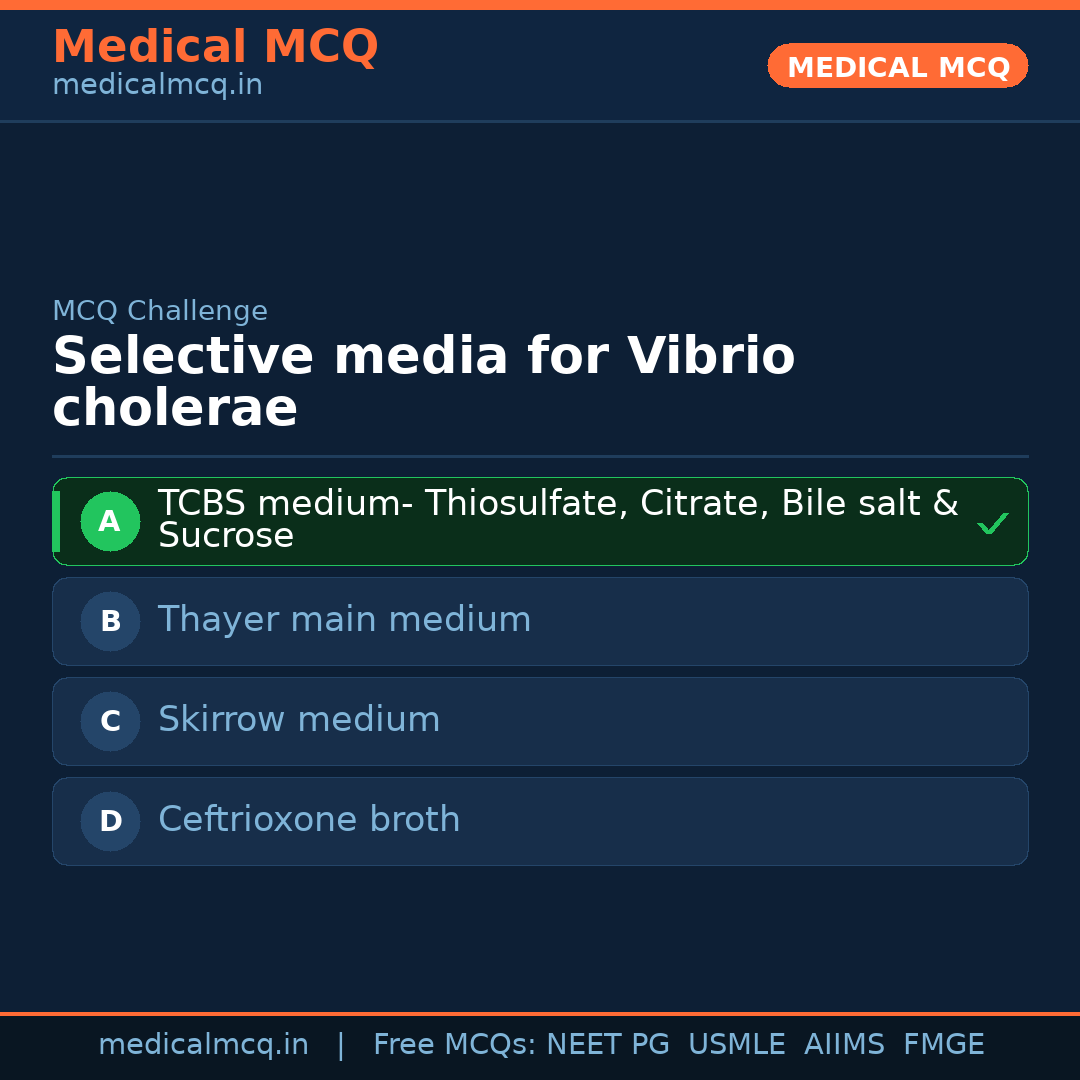This screenshot has height=1080, width=1080.
Task: Click the MCQ Challenge label
Action: 160,311
